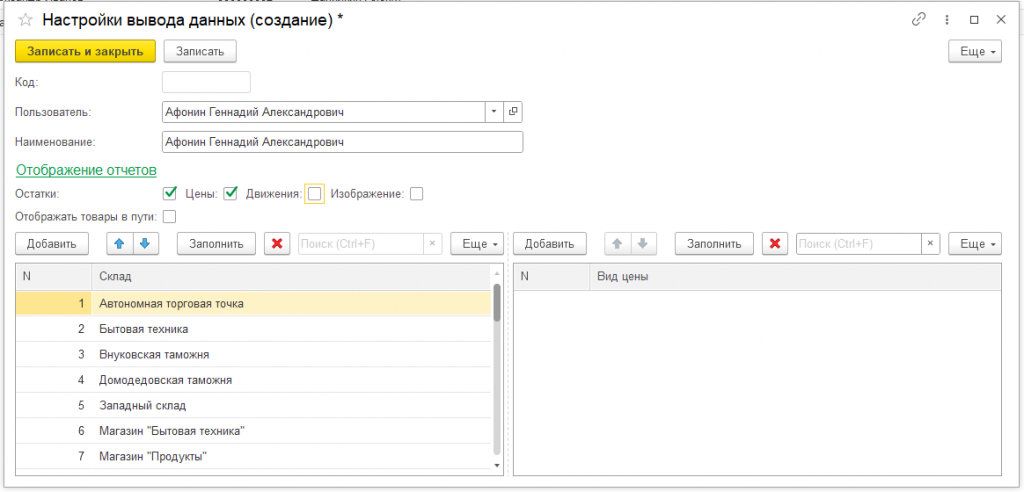Click Записать и закрыть button
This screenshot has width=1024, height=492.
click(85, 52)
